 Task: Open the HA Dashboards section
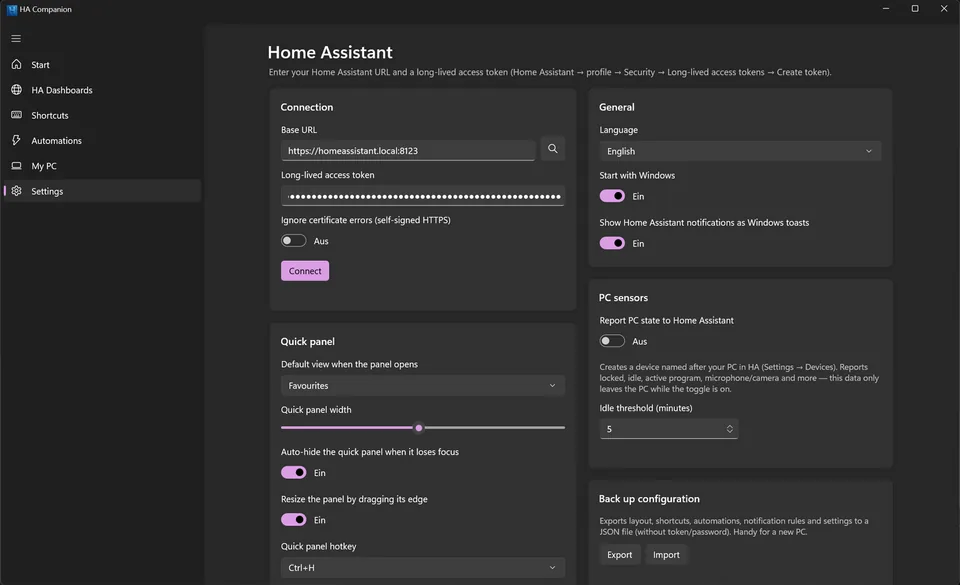[x=102, y=90]
